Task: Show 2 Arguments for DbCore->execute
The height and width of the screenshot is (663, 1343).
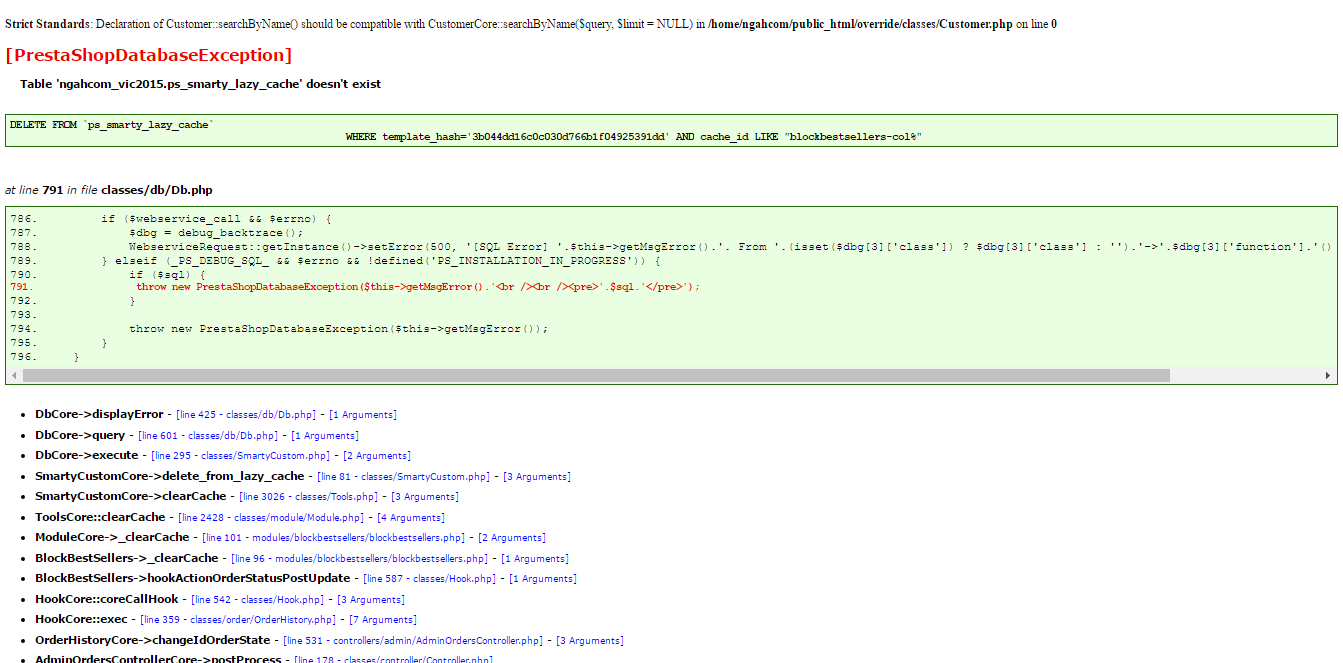Action: click(377, 455)
